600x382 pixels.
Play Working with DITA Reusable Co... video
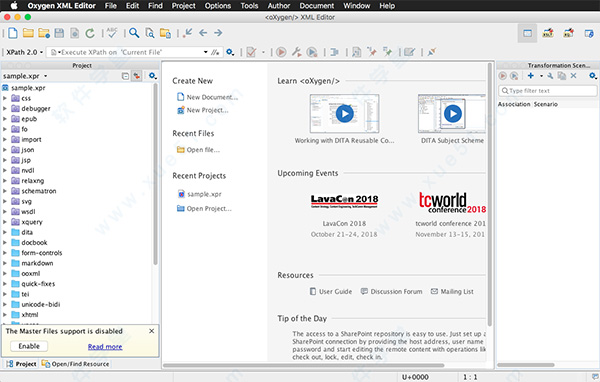344,114
